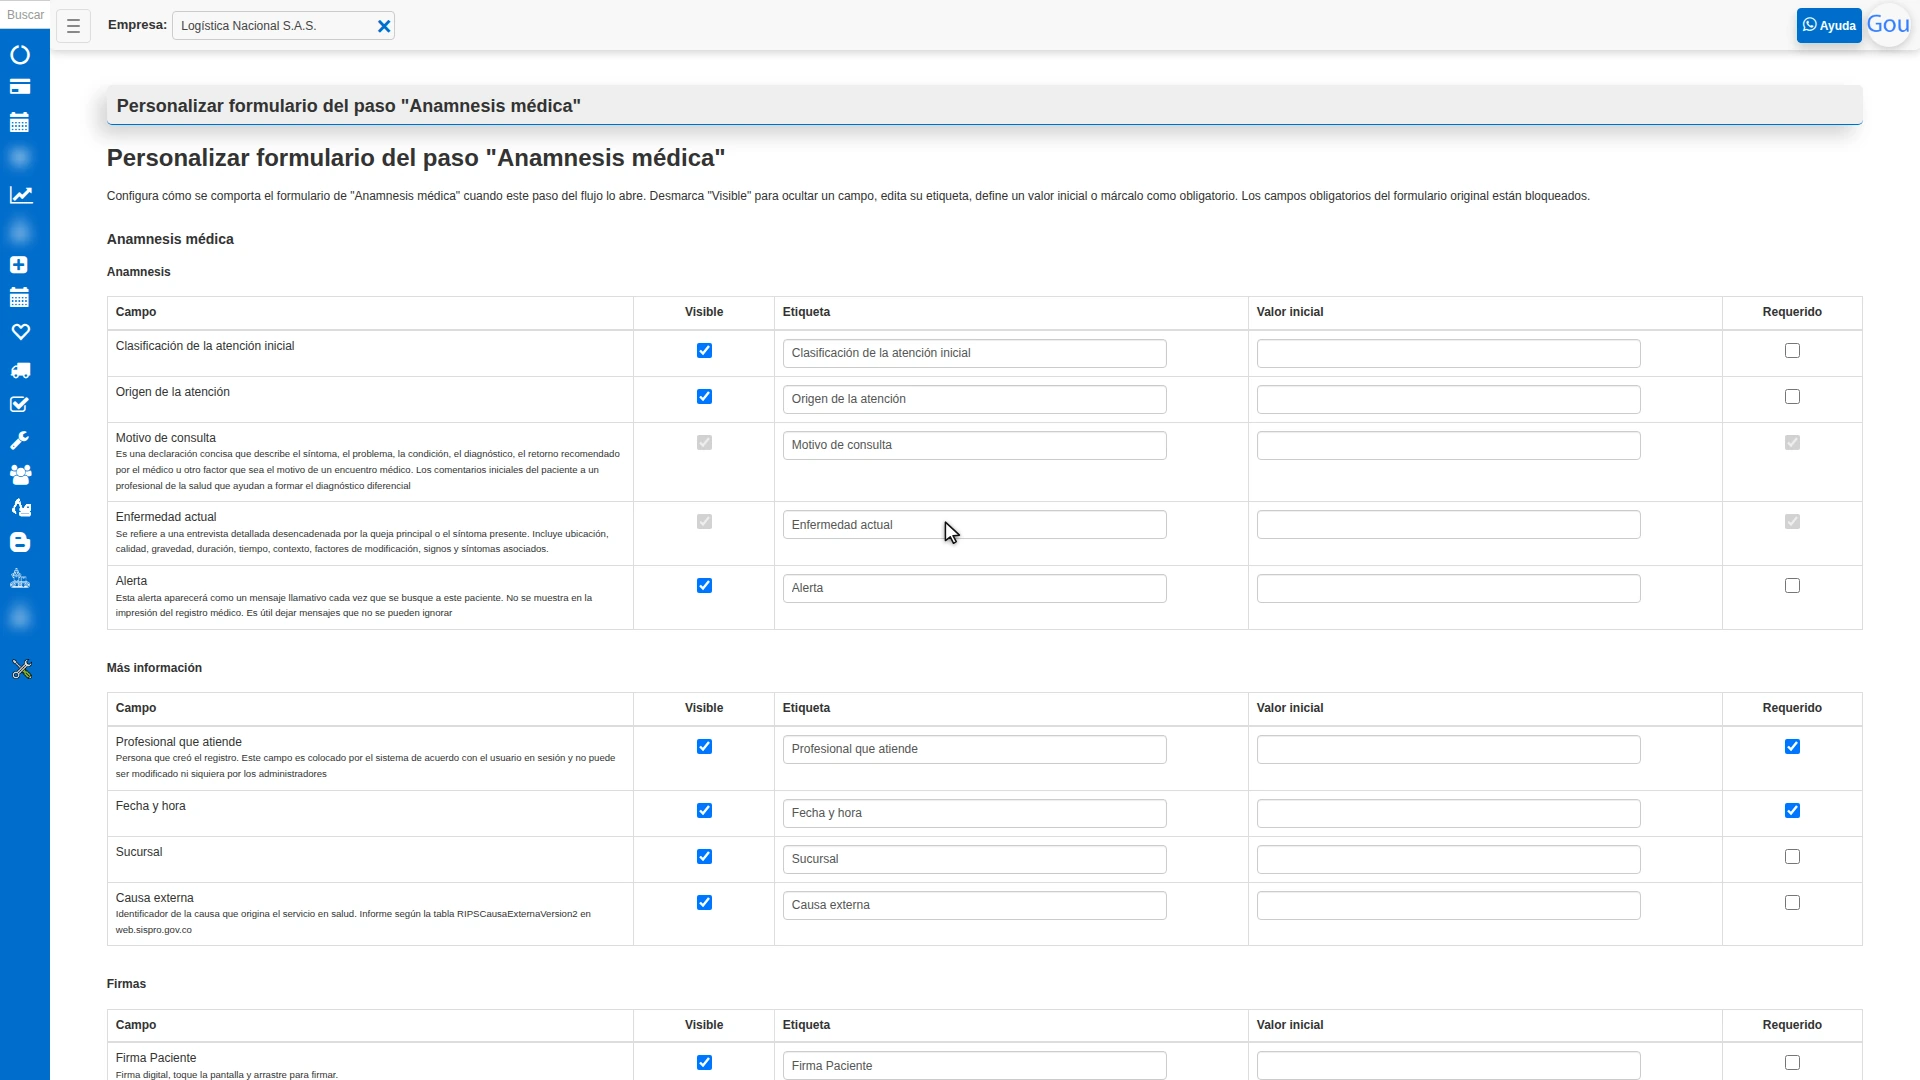
Task: Toggle Visible checkbox for Sucursal
Action: point(704,857)
